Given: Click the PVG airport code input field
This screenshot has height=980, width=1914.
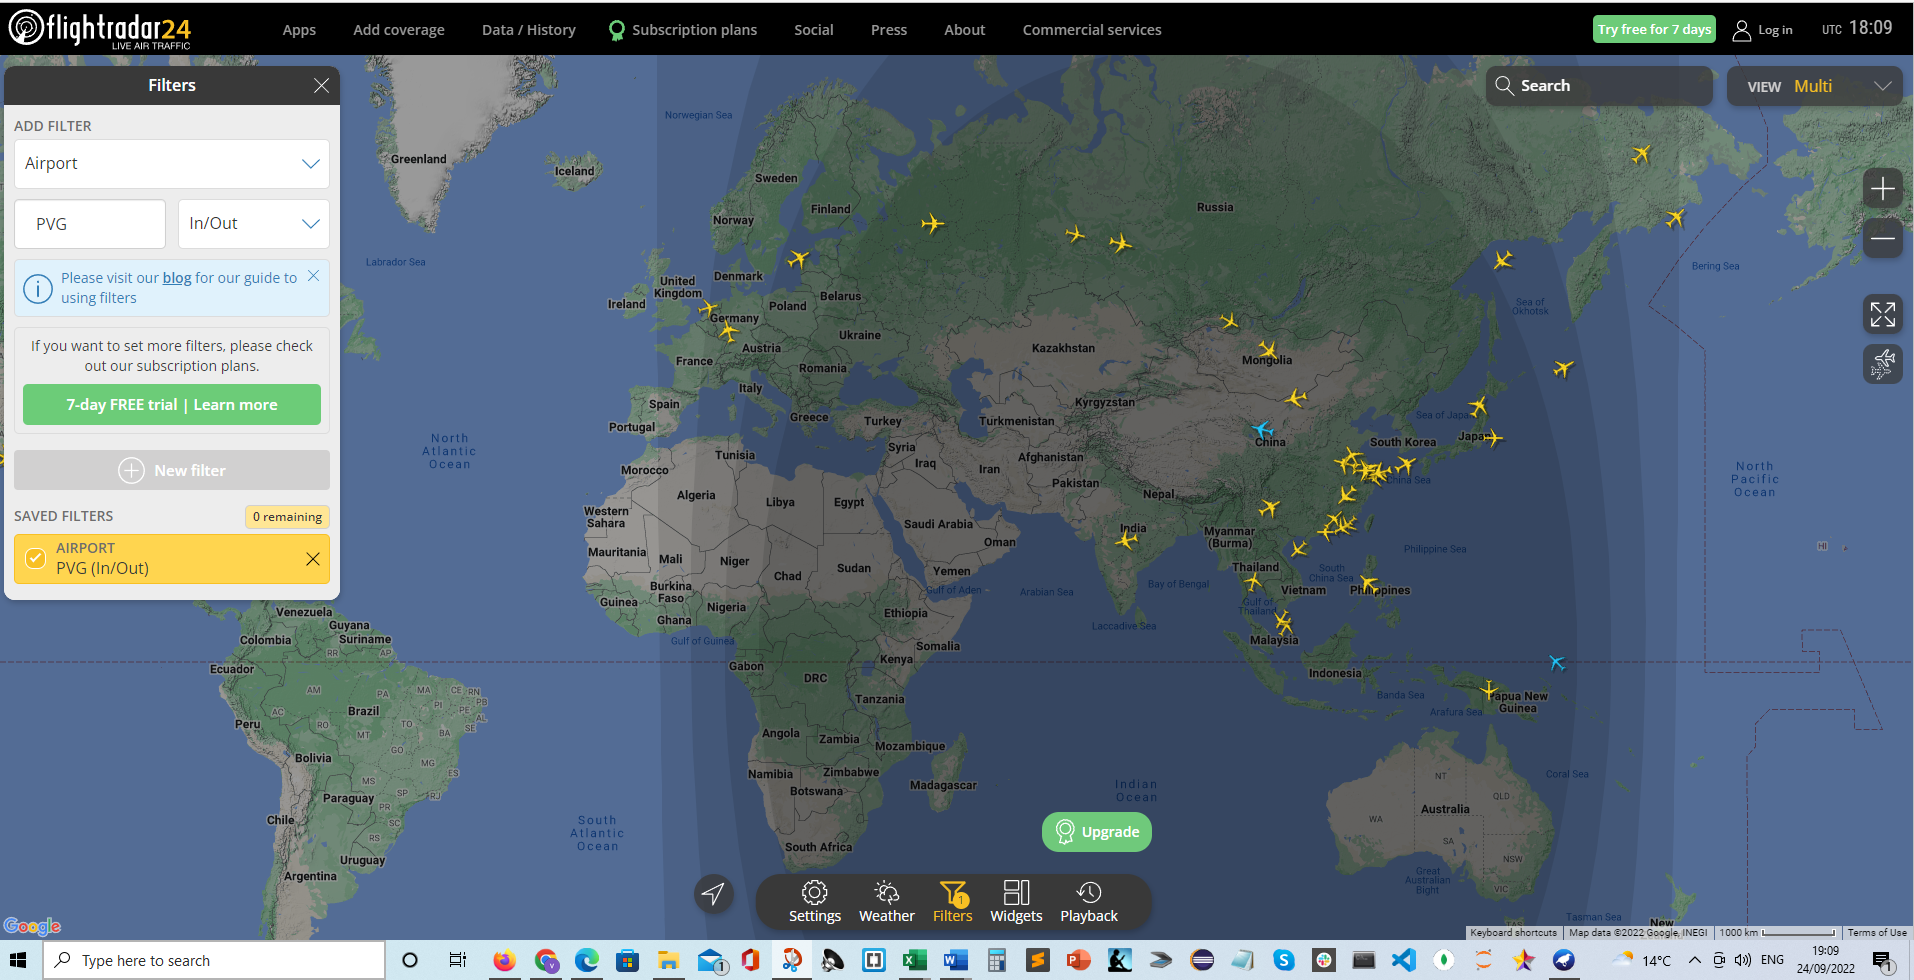Looking at the screenshot, I should coord(90,224).
